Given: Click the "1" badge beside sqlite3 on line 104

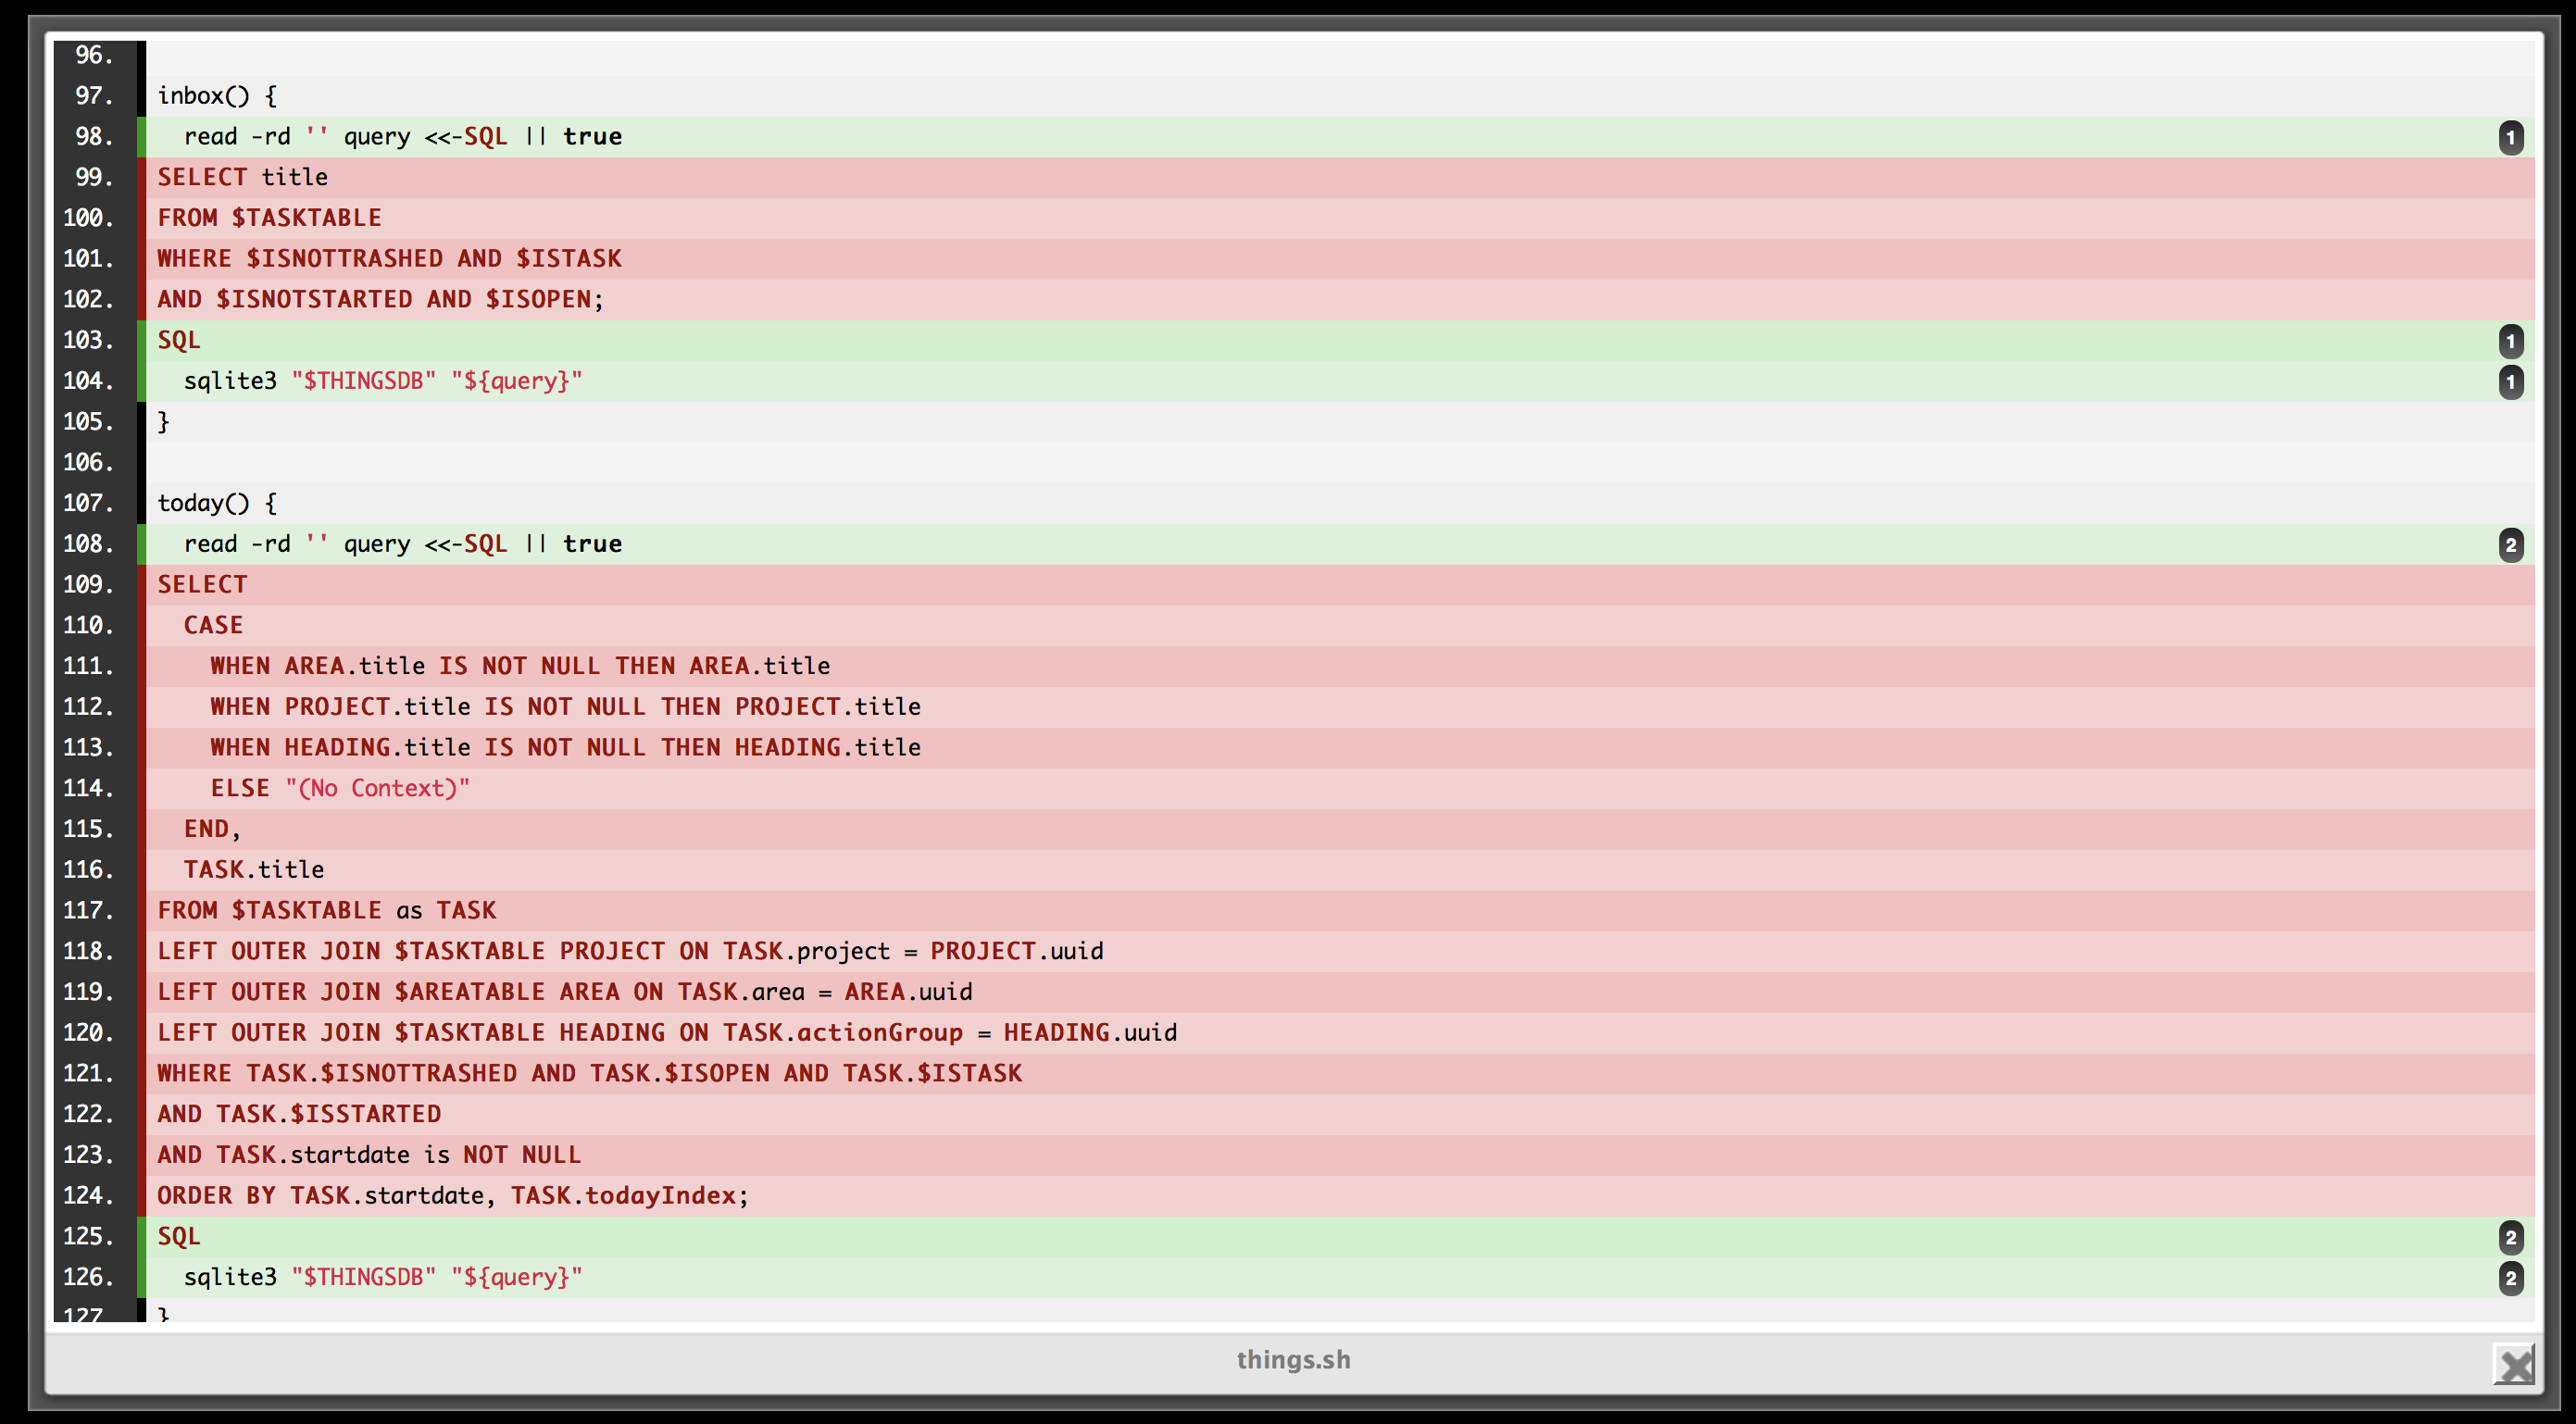Looking at the screenshot, I should 2511,380.
